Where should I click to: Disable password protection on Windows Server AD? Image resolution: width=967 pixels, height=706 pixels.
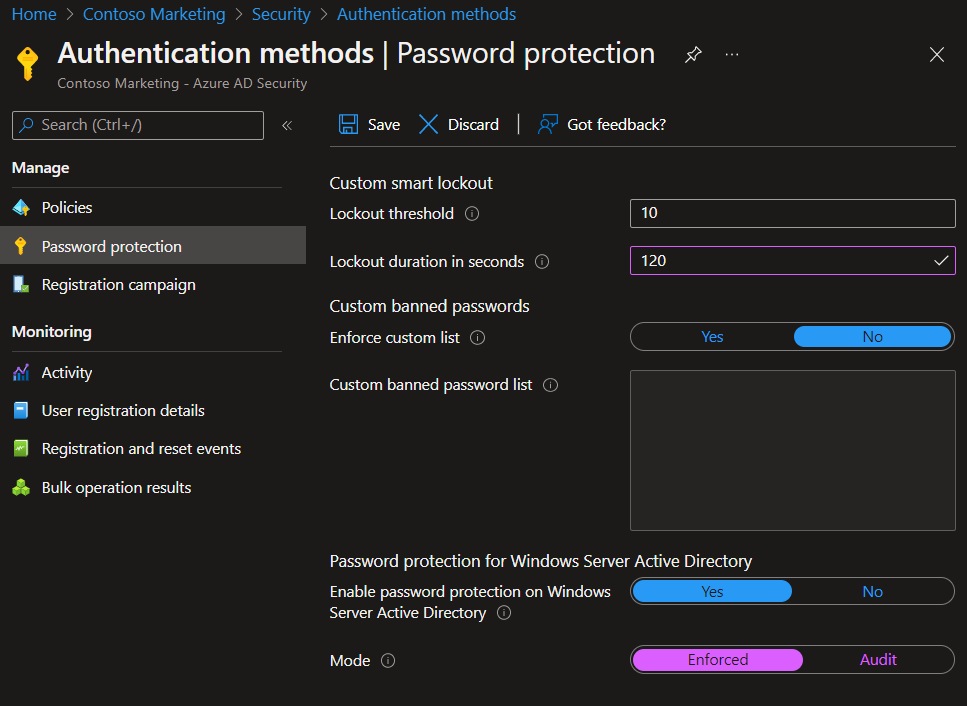coord(872,592)
